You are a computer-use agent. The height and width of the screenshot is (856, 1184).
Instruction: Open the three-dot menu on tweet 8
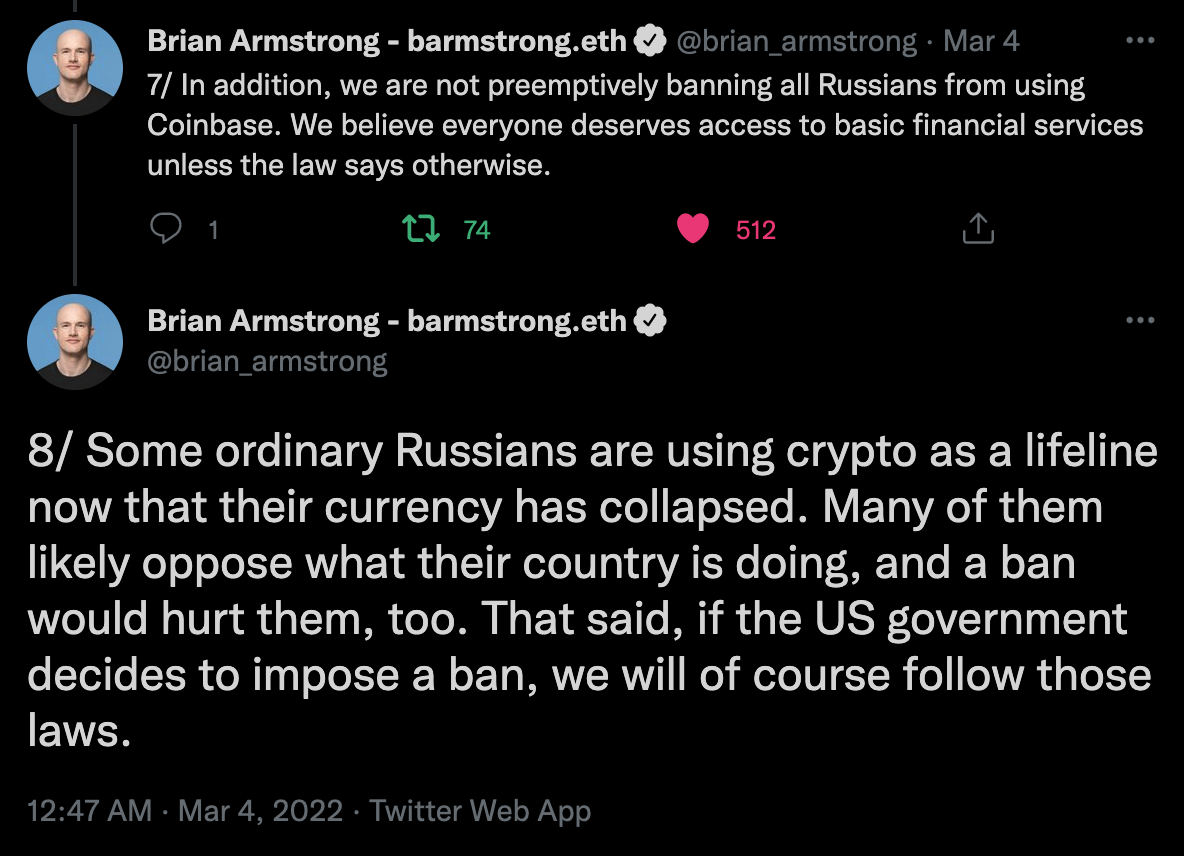(x=1139, y=320)
